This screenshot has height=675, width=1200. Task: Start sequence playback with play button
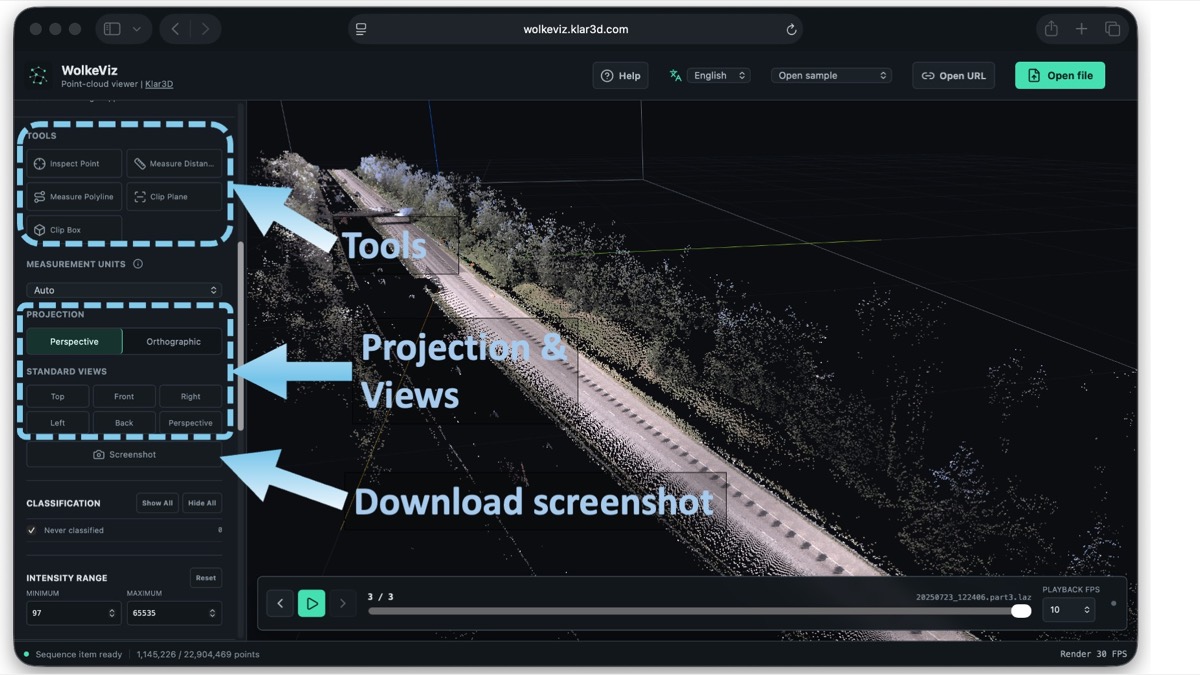click(311, 603)
